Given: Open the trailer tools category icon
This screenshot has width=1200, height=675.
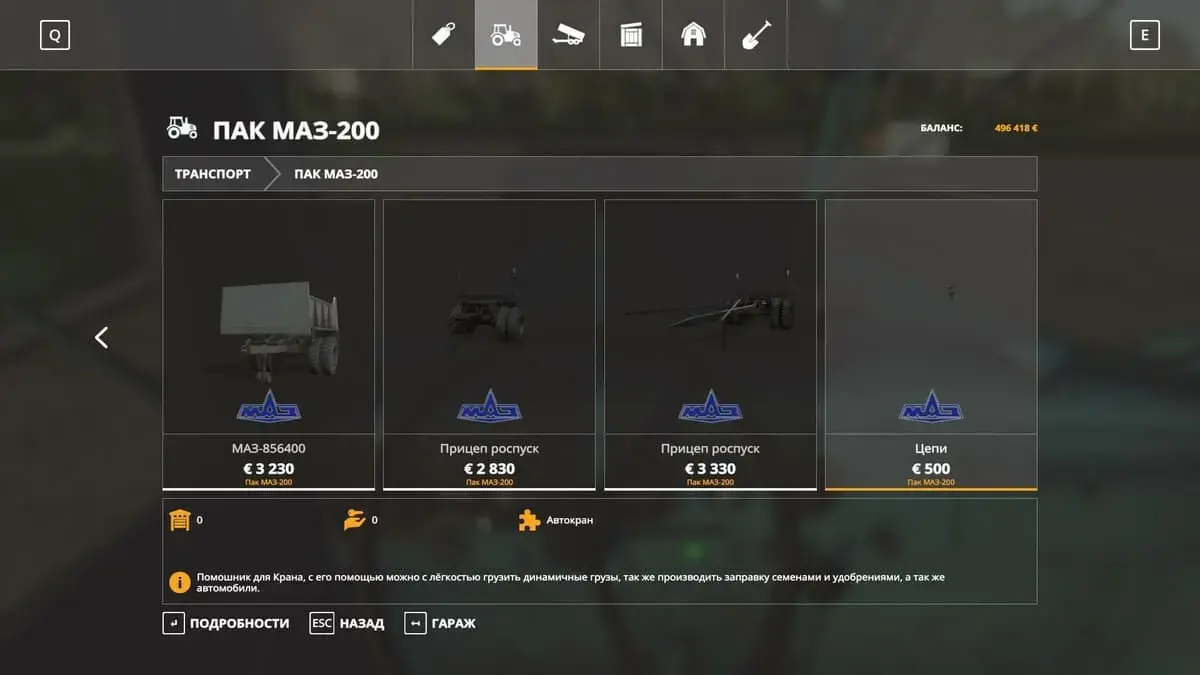Looking at the screenshot, I should click(x=568, y=35).
